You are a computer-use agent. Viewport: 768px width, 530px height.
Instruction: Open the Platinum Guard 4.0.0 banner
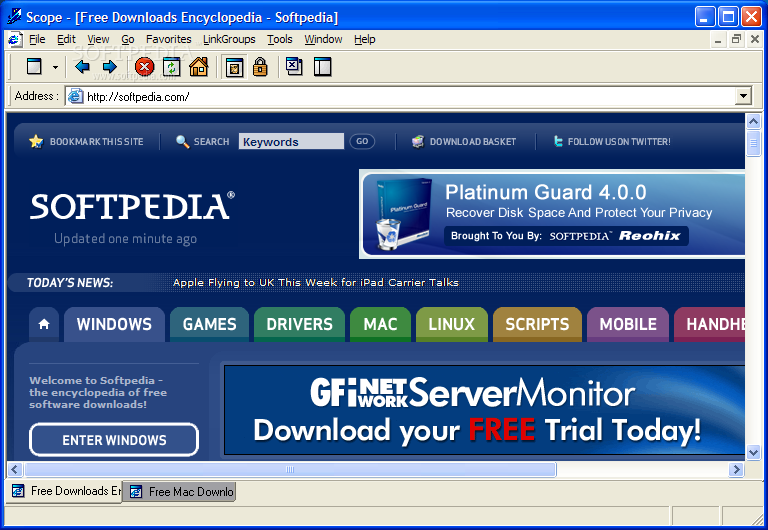pyautogui.click(x=552, y=214)
